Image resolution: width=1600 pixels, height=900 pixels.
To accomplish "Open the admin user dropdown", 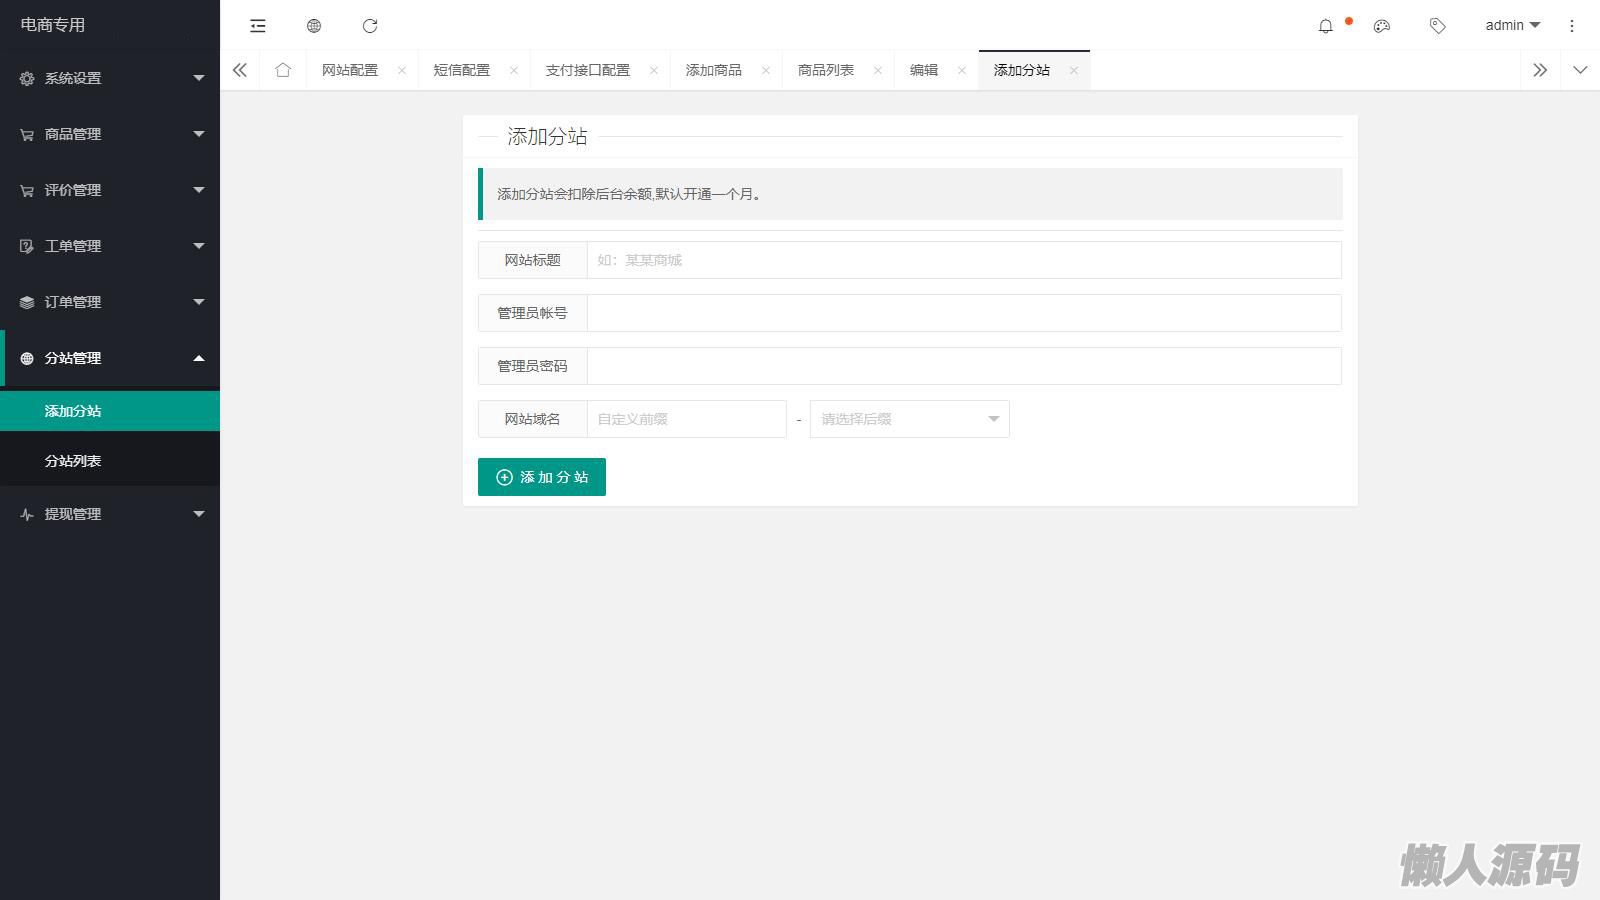I will (1512, 26).
